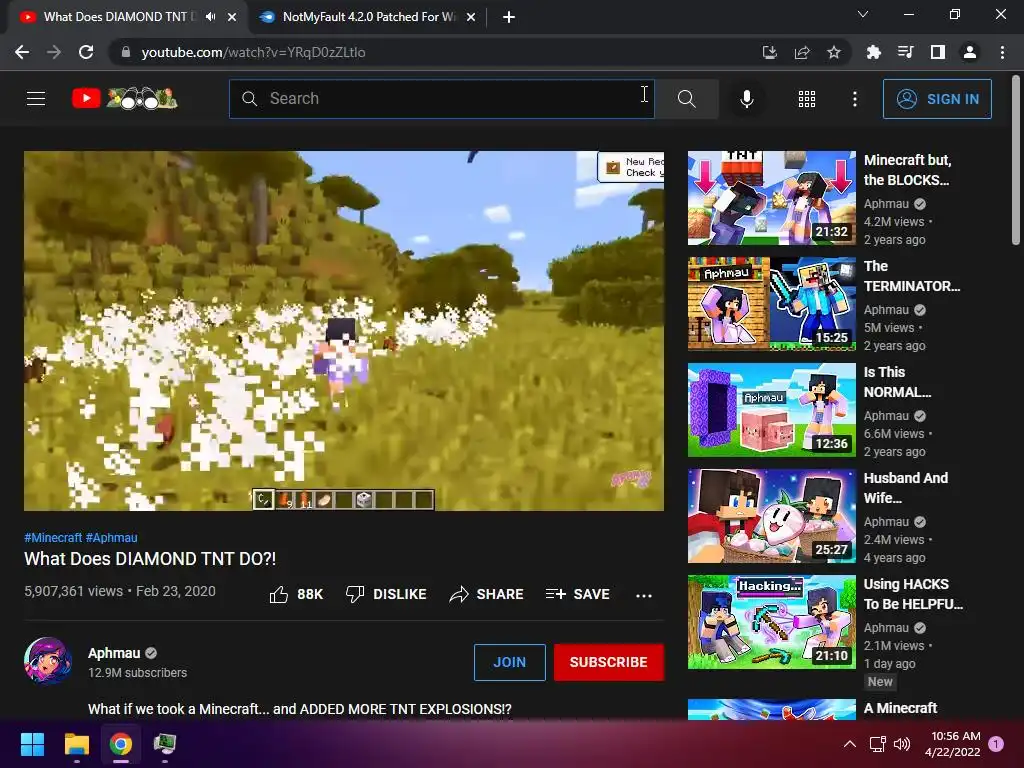Click the Chrome taskbar icon
The width and height of the screenshot is (1024, 768).
pyautogui.click(x=121, y=744)
